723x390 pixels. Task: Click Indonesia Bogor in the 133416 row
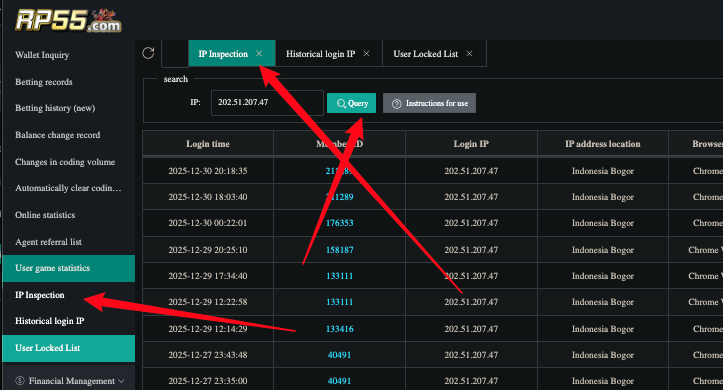(x=603, y=329)
